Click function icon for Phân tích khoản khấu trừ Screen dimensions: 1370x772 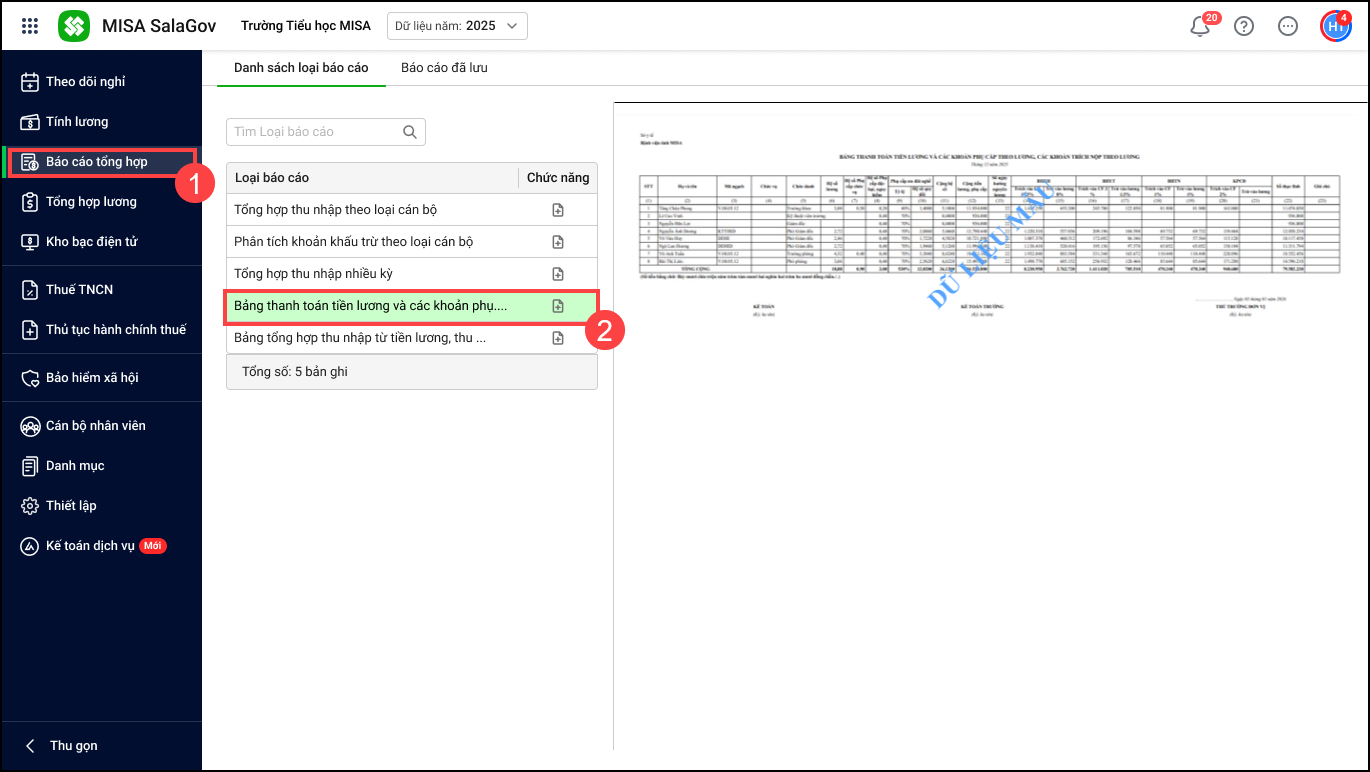[558, 242]
